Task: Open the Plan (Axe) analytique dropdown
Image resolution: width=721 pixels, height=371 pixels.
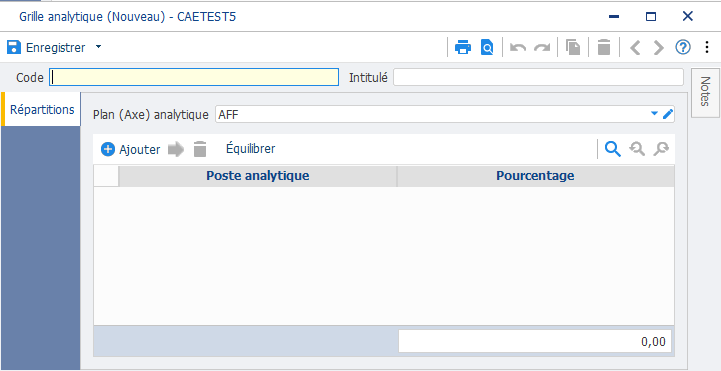Action: click(654, 114)
